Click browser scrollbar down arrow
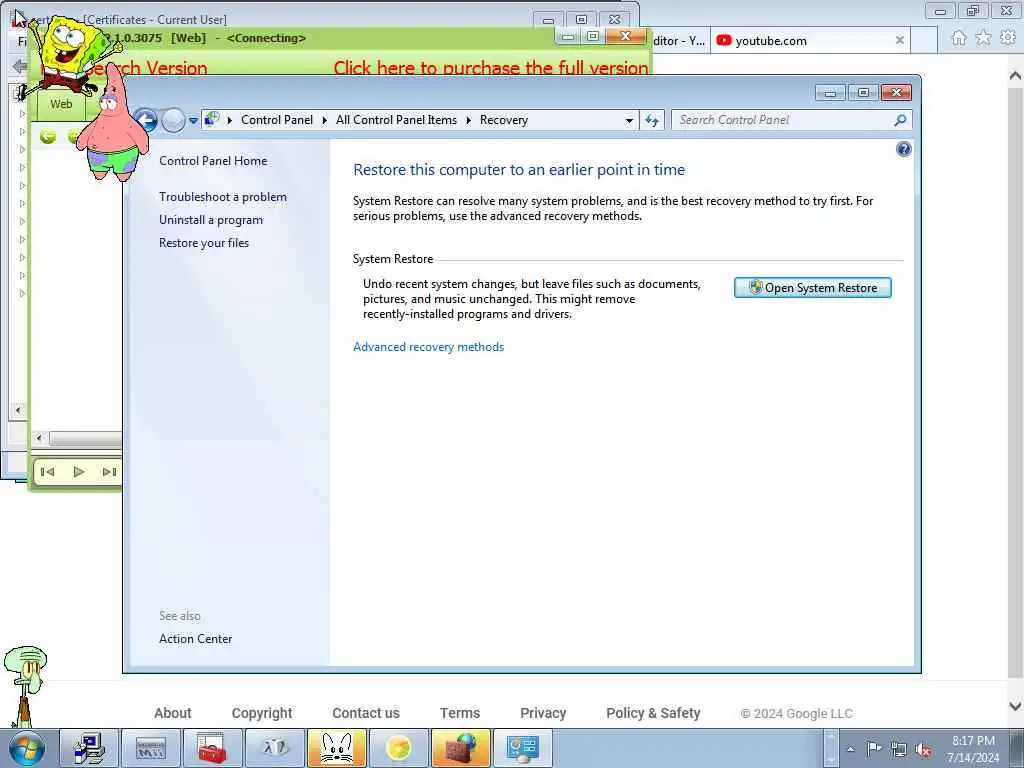The width and height of the screenshot is (1024, 768). coord(1015,706)
